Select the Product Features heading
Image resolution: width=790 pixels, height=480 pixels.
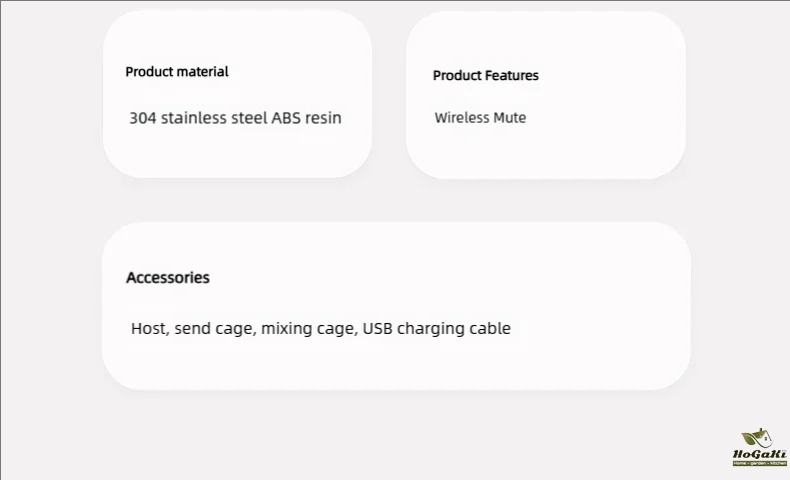click(x=486, y=76)
